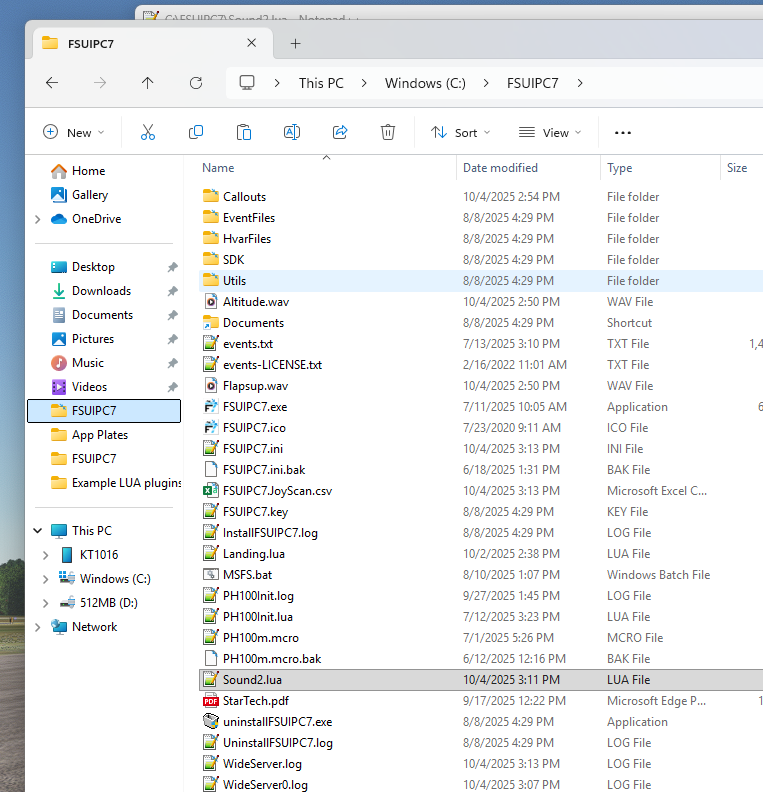Expand the Windows (C:) drive node
Screen dimensions: 763x792
point(45,579)
